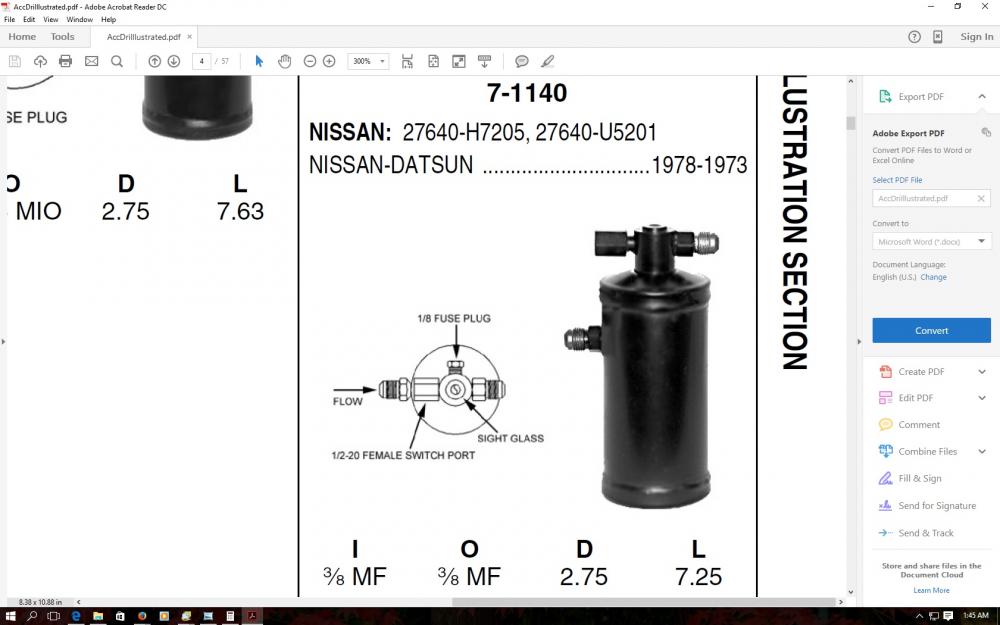1000x625 pixels.
Task: Expand the Combine Files options chevron
Action: point(982,451)
